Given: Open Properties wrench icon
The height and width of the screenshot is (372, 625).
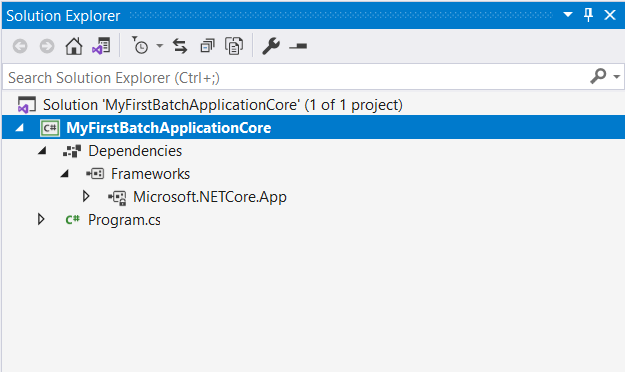Looking at the screenshot, I should pyautogui.click(x=271, y=46).
